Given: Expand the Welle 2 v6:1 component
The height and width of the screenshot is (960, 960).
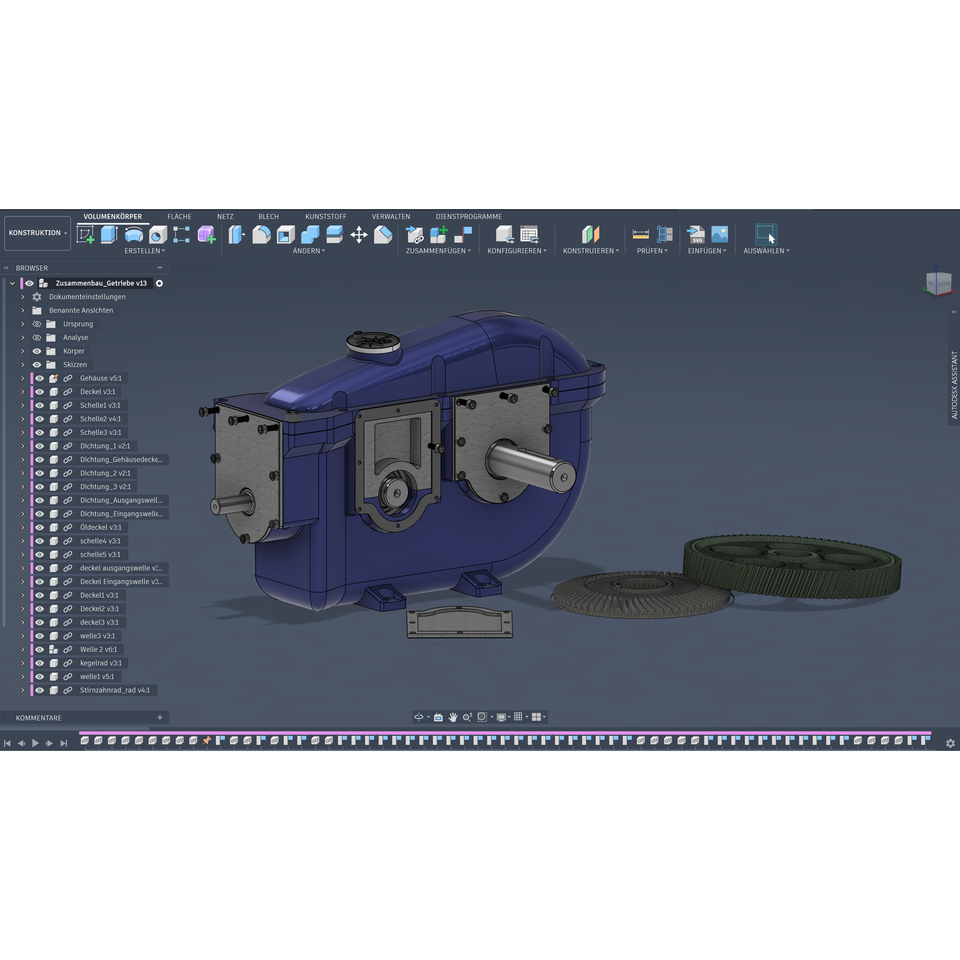Looking at the screenshot, I should (23, 650).
